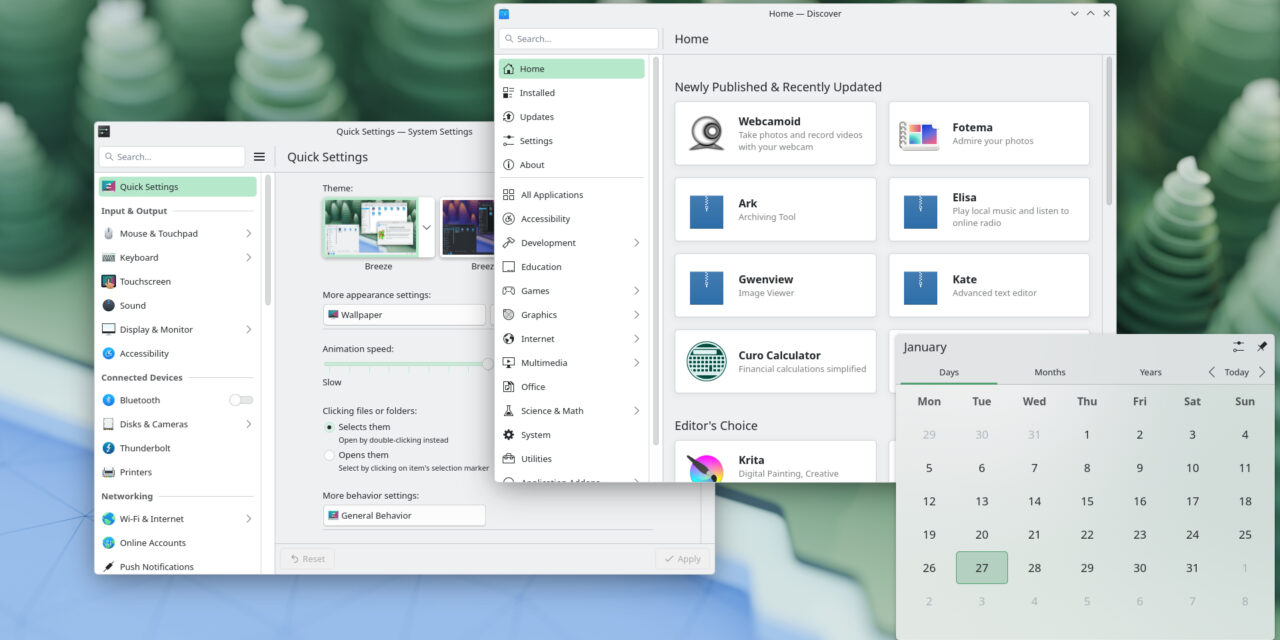
Task: Select Home in Discover sidebar
Action: (572, 69)
